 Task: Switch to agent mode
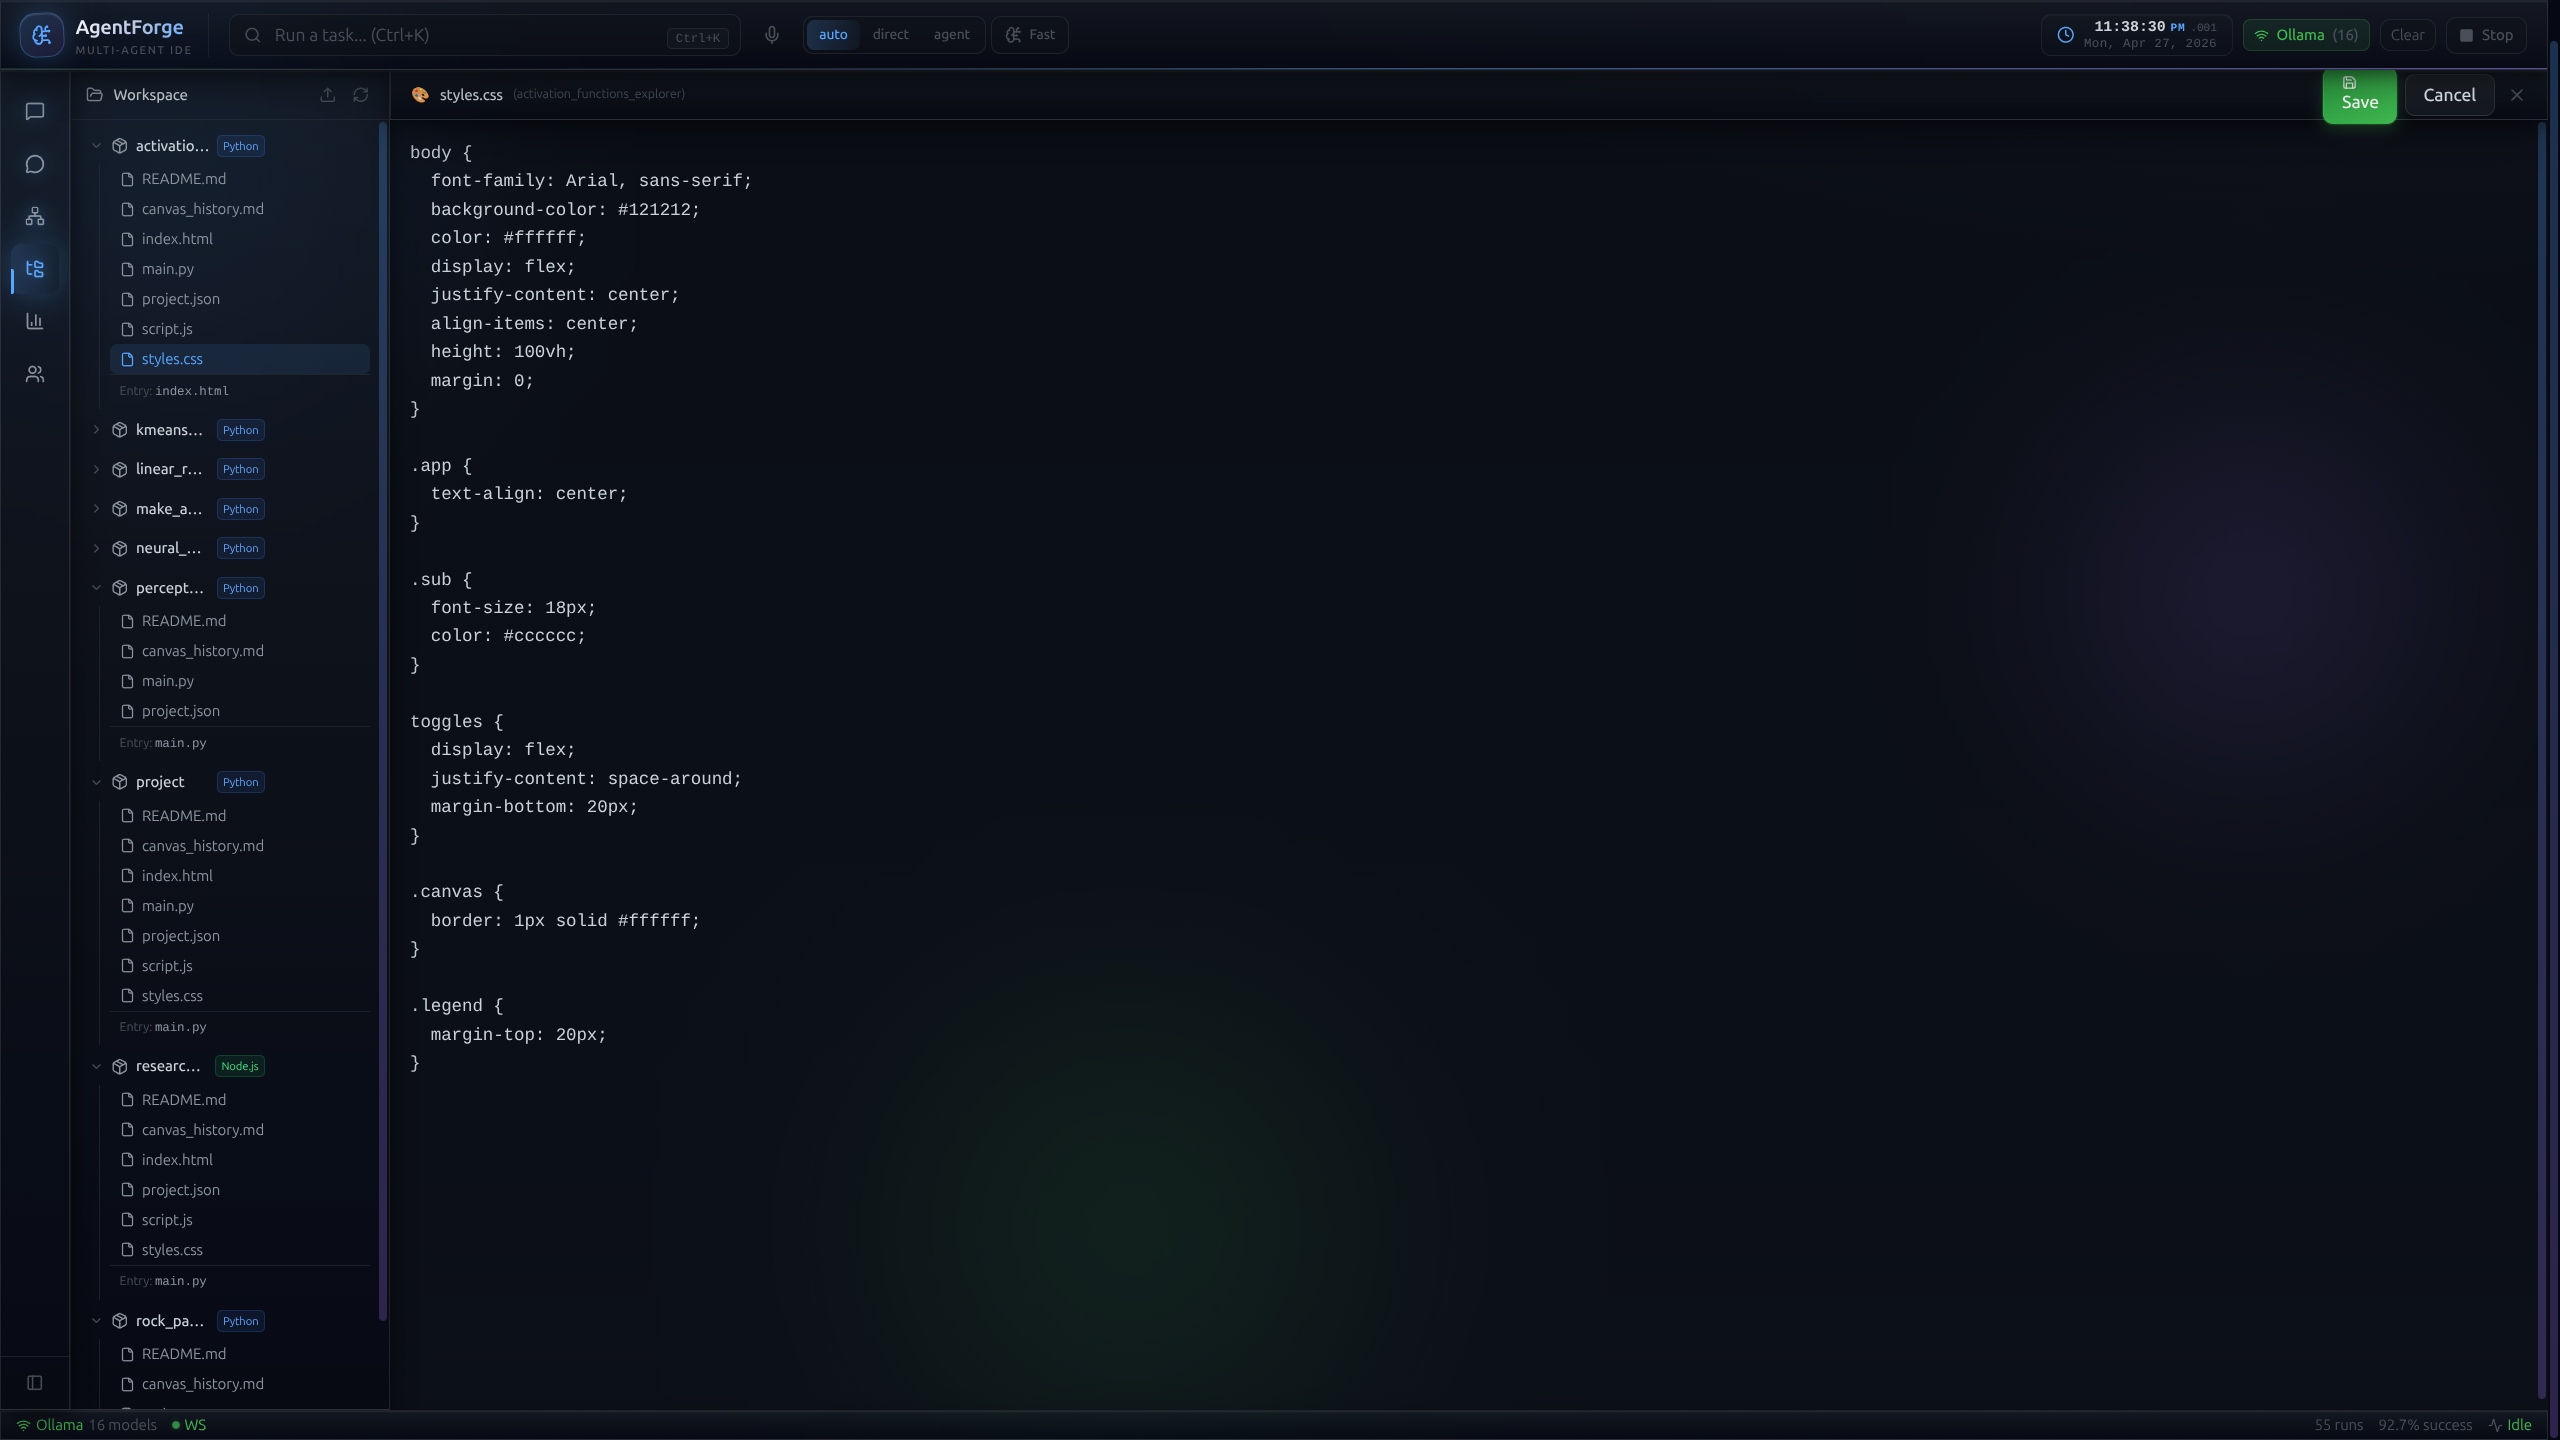[x=951, y=35]
